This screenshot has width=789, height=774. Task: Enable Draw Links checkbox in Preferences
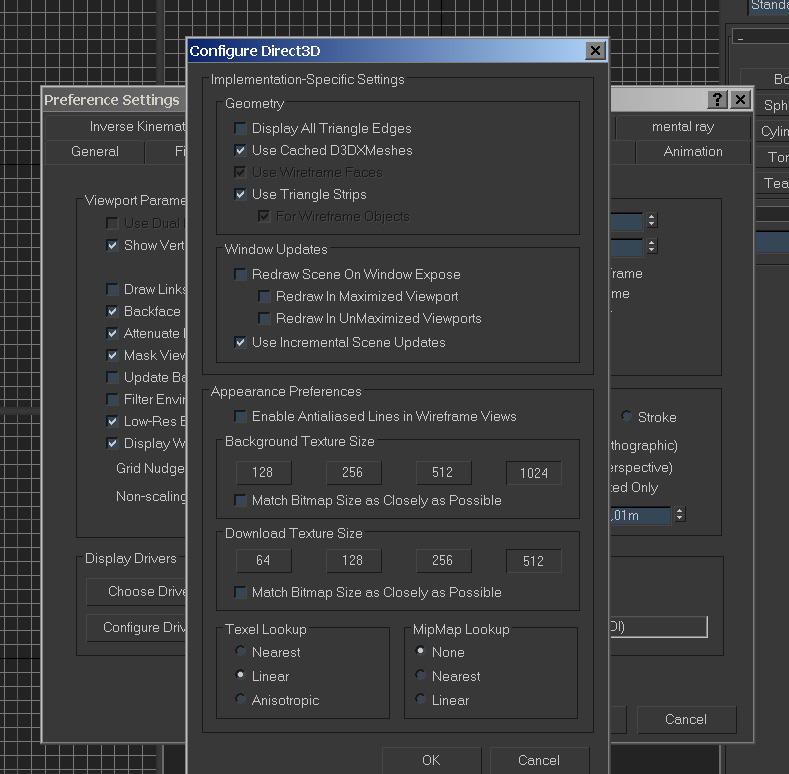(112, 289)
